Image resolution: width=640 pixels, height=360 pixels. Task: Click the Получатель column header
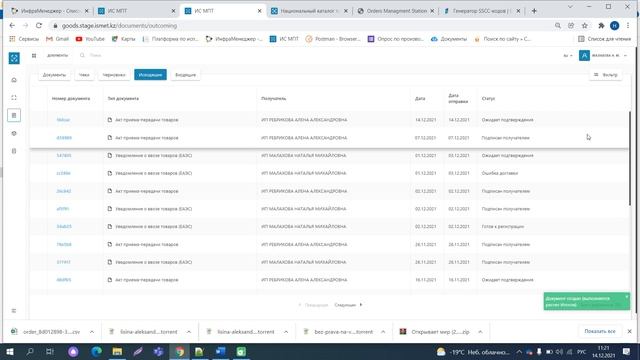pos(273,99)
